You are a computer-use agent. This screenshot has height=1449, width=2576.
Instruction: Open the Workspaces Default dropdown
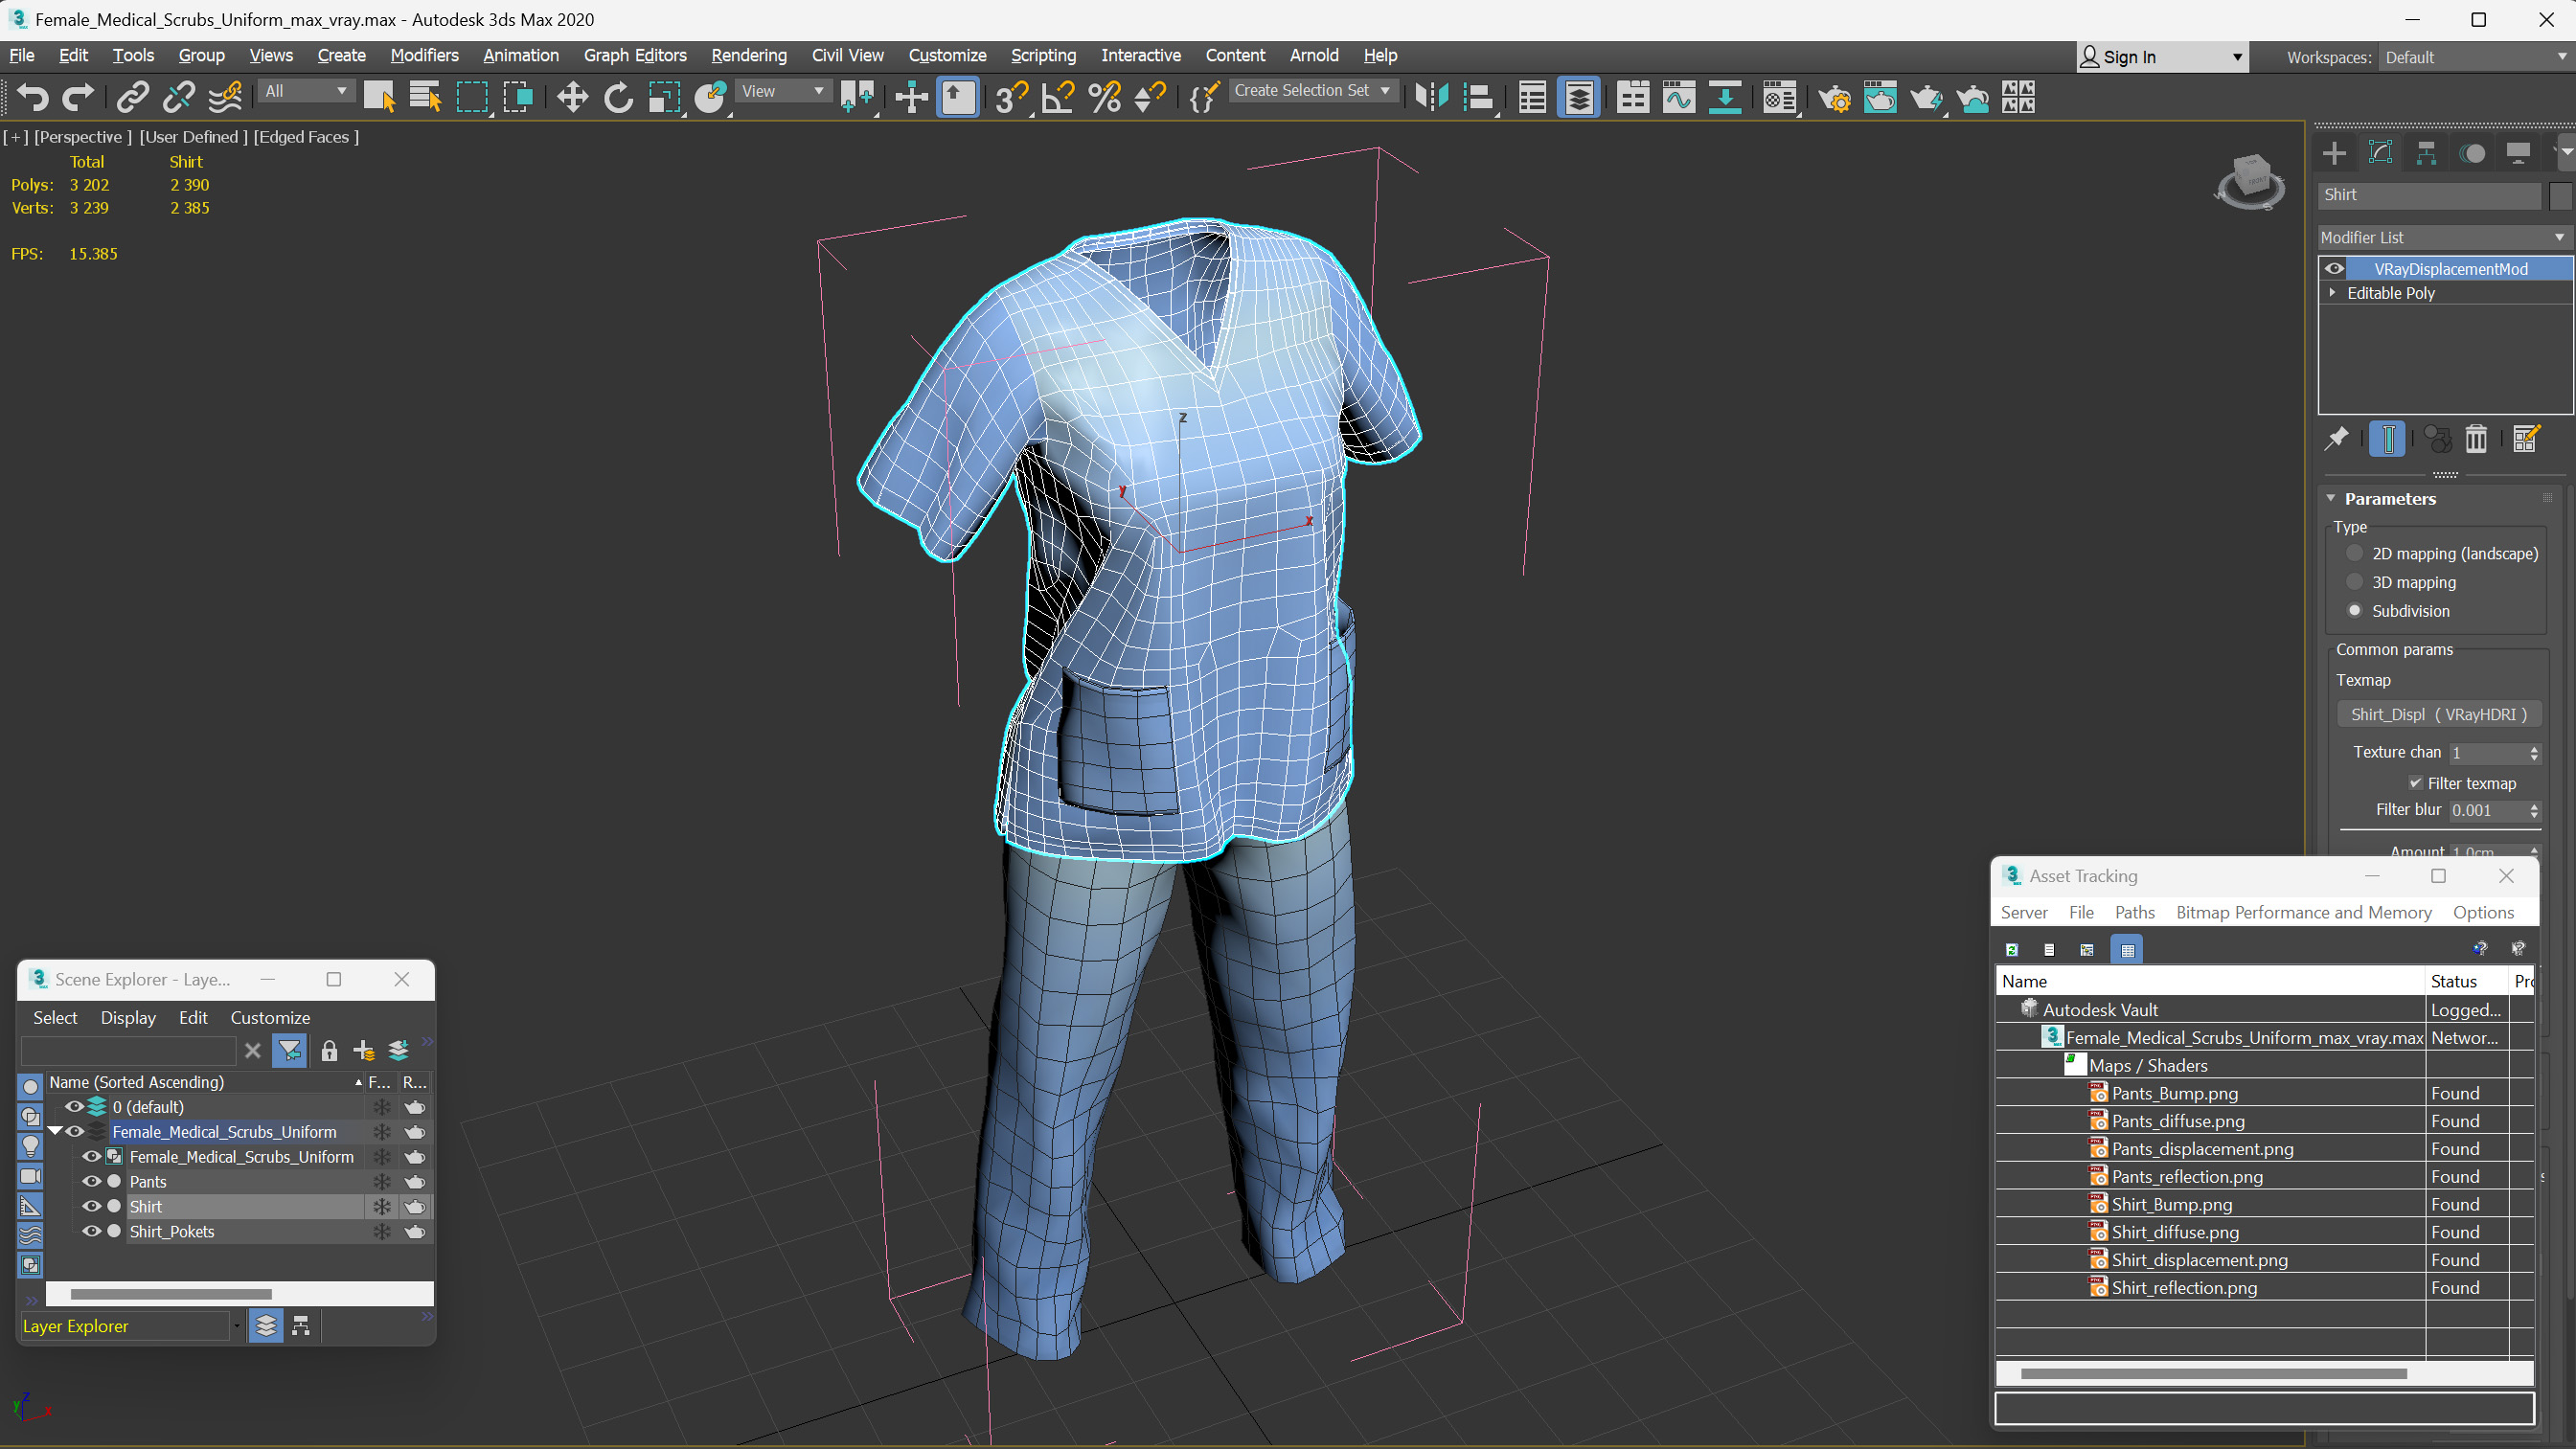[x=2475, y=57]
